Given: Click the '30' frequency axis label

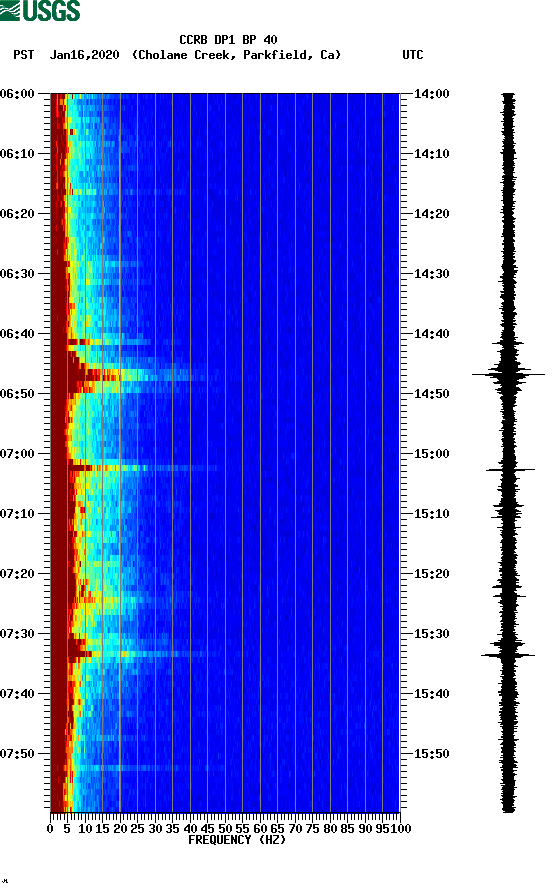Looking at the screenshot, I should (x=155, y=829).
